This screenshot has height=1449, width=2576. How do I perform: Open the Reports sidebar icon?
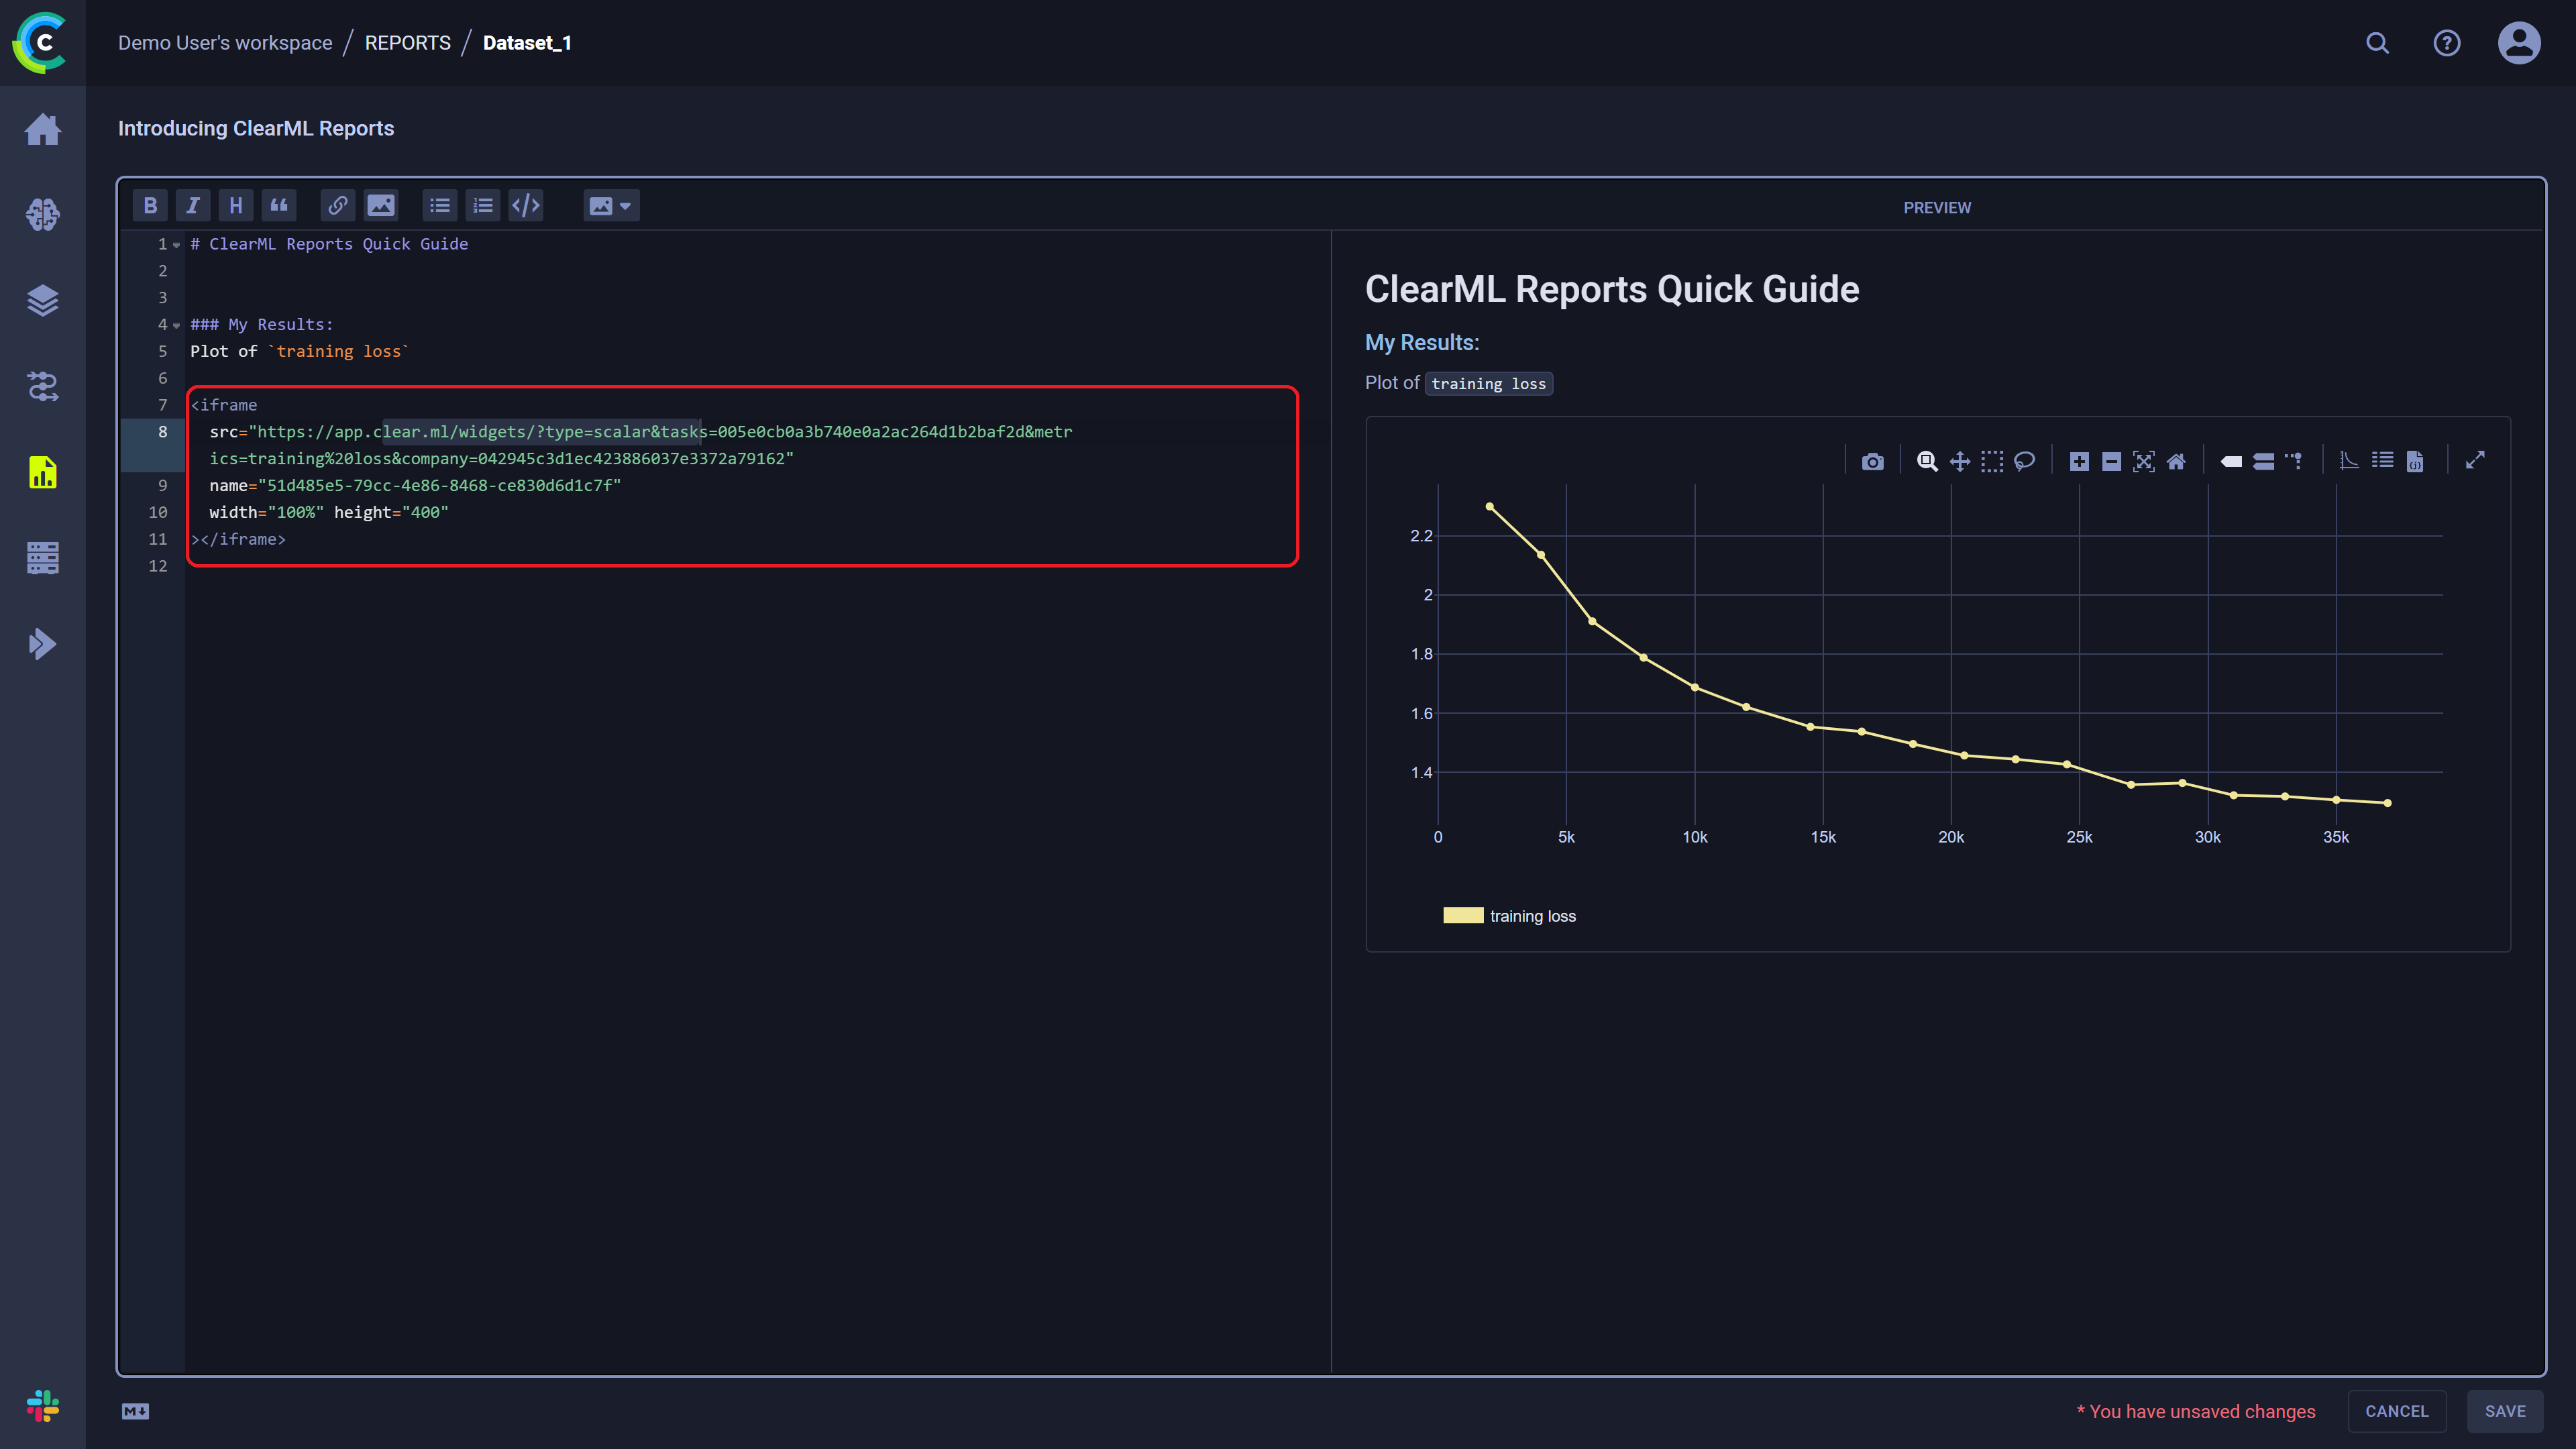[x=43, y=472]
